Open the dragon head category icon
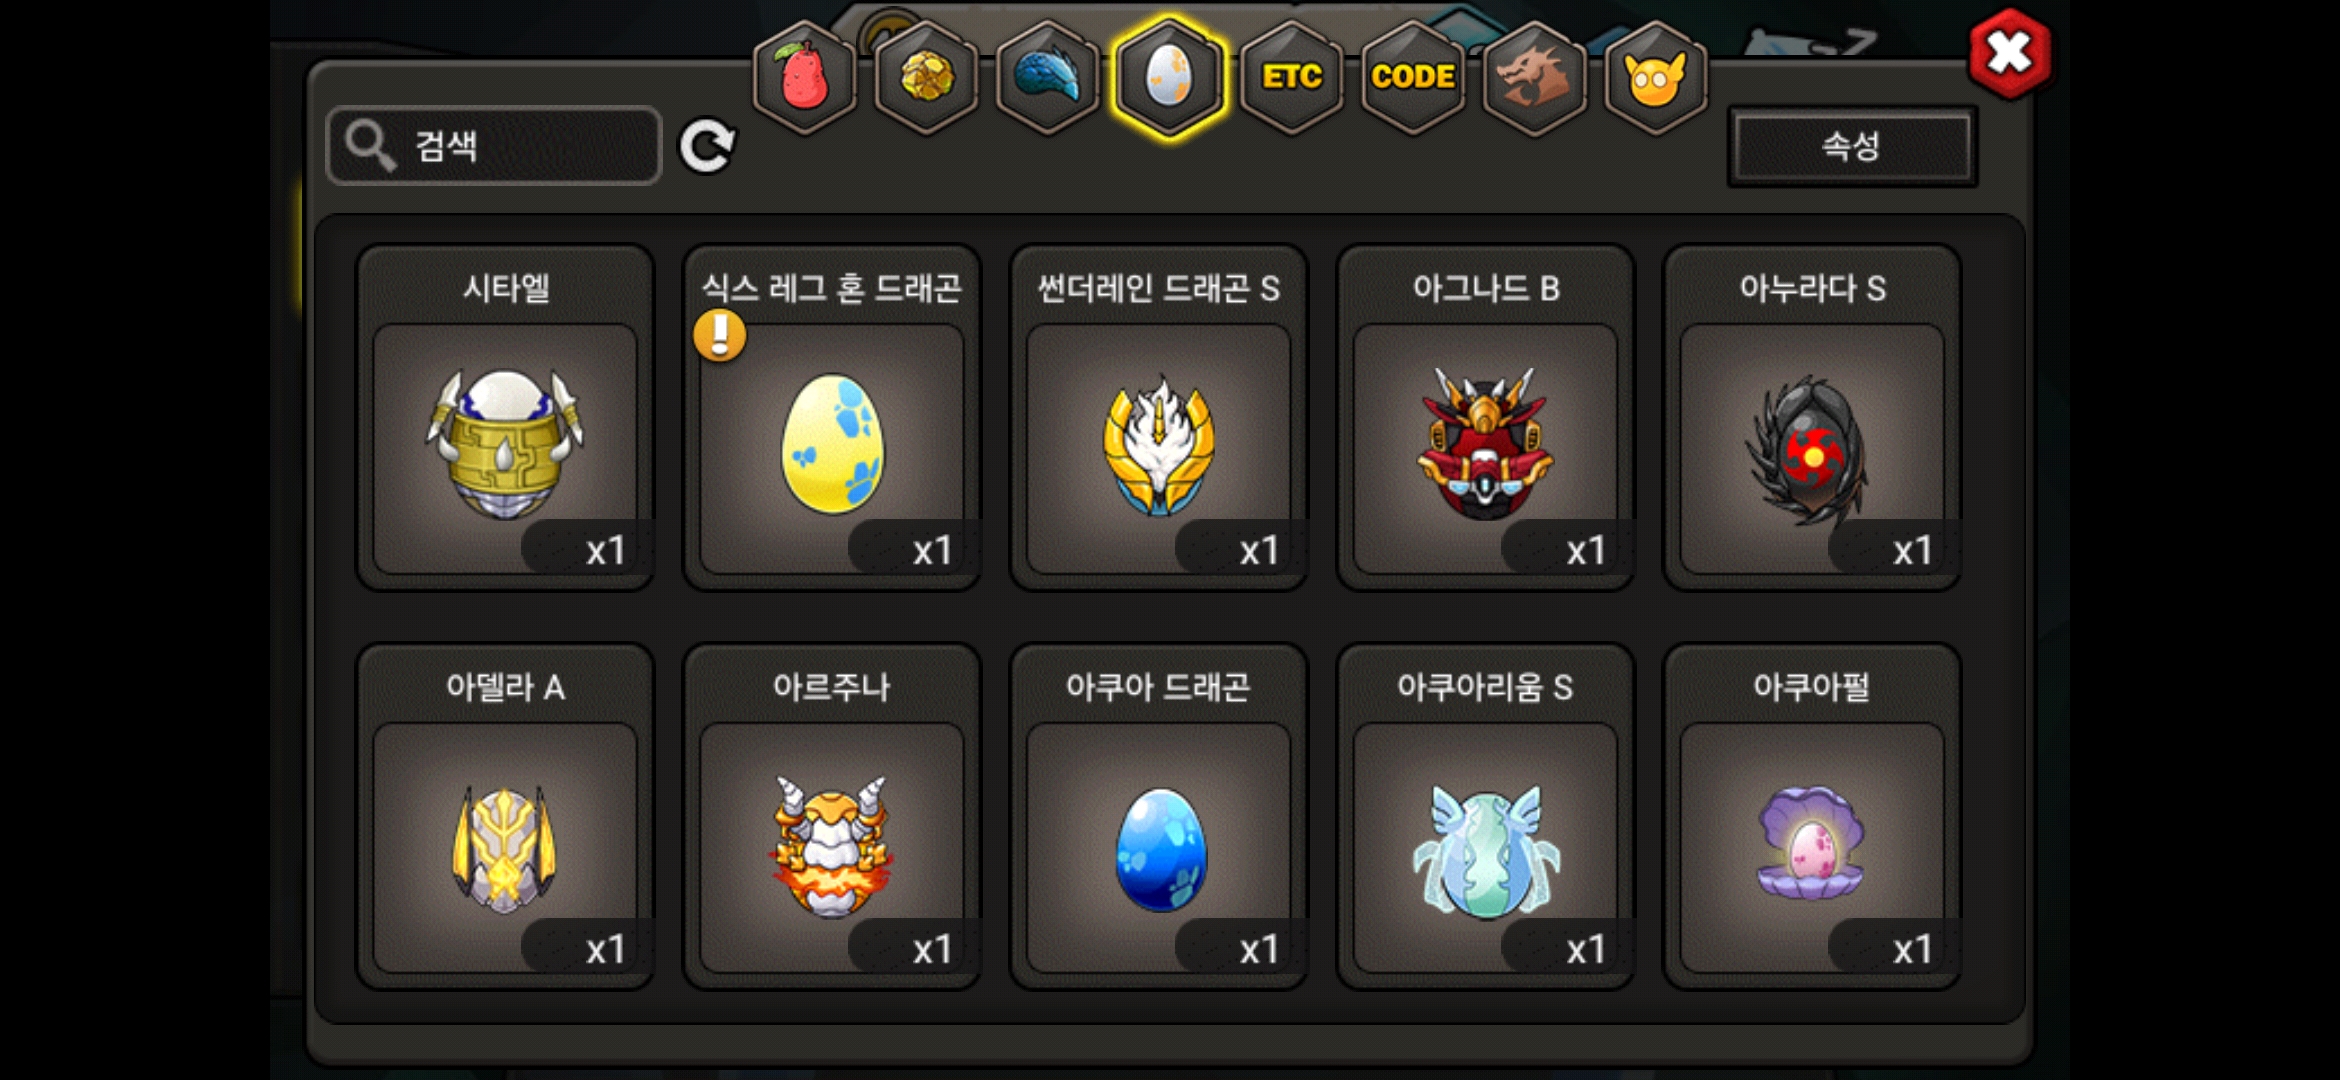Viewport: 2340px width, 1080px height. click(1535, 77)
